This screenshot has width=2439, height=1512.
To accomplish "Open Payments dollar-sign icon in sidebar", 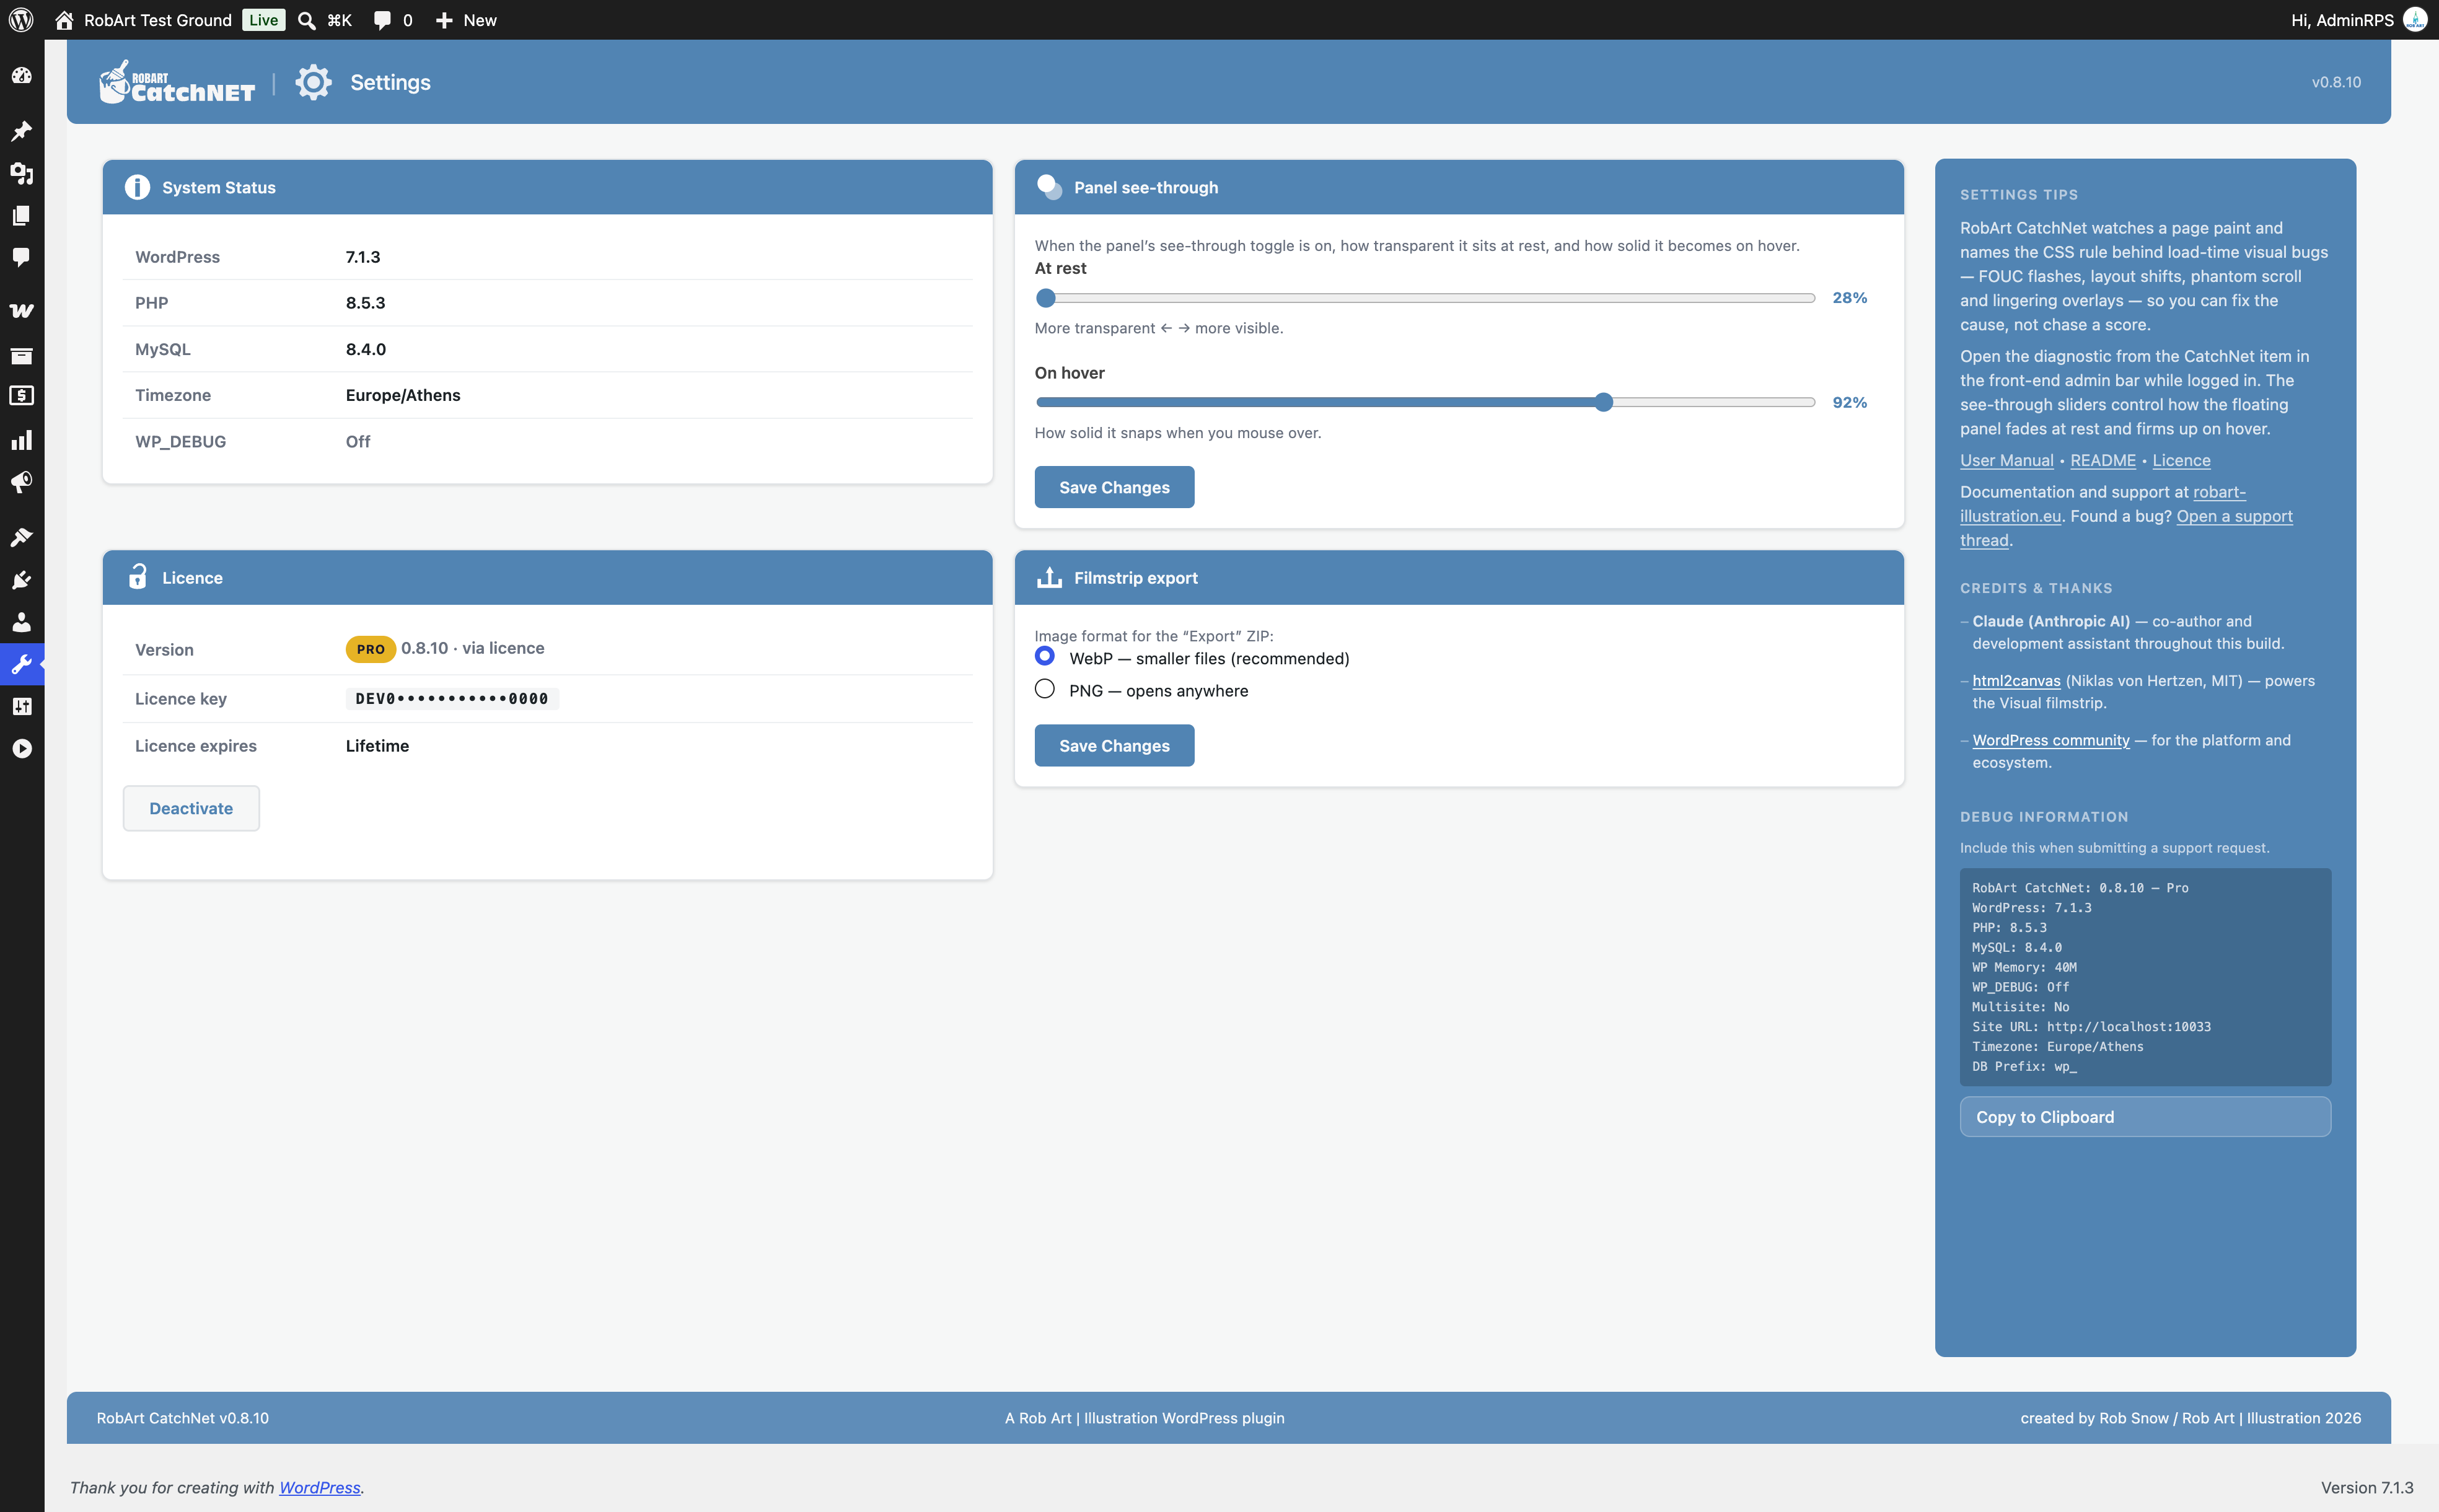I will click(x=21, y=397).
